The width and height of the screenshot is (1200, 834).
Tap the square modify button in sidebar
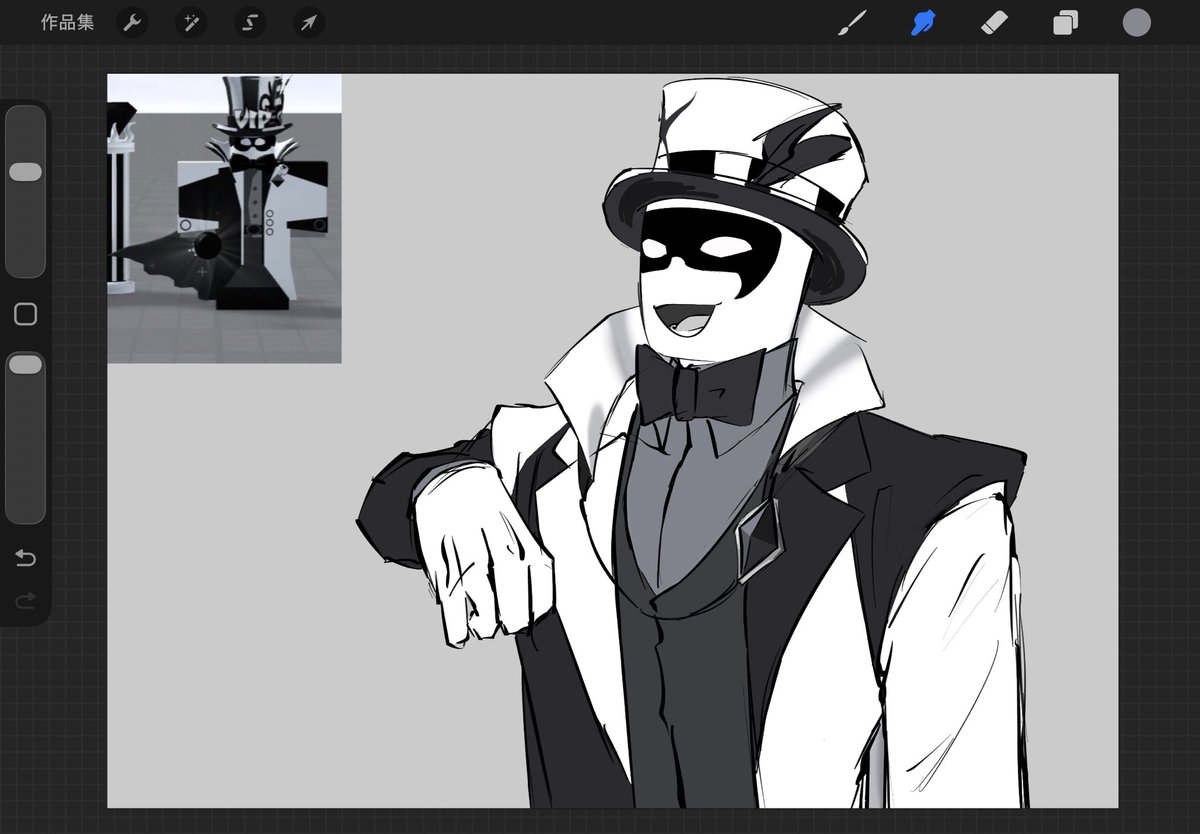[26, 315]
